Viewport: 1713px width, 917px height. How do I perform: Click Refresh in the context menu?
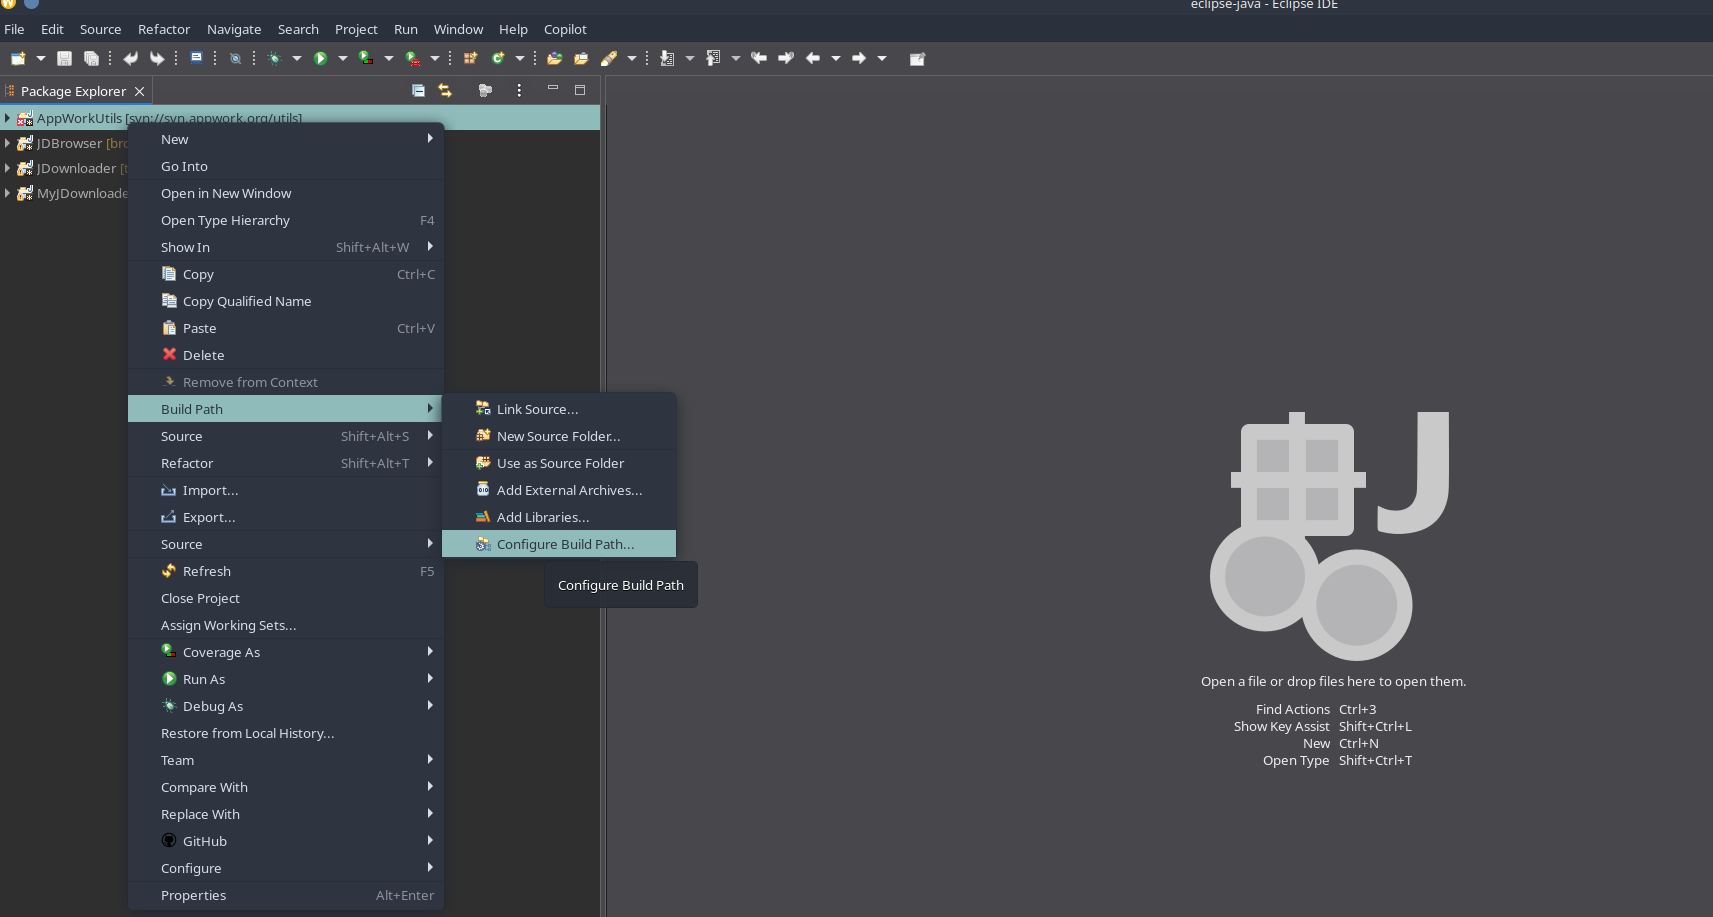pos(286,571)
